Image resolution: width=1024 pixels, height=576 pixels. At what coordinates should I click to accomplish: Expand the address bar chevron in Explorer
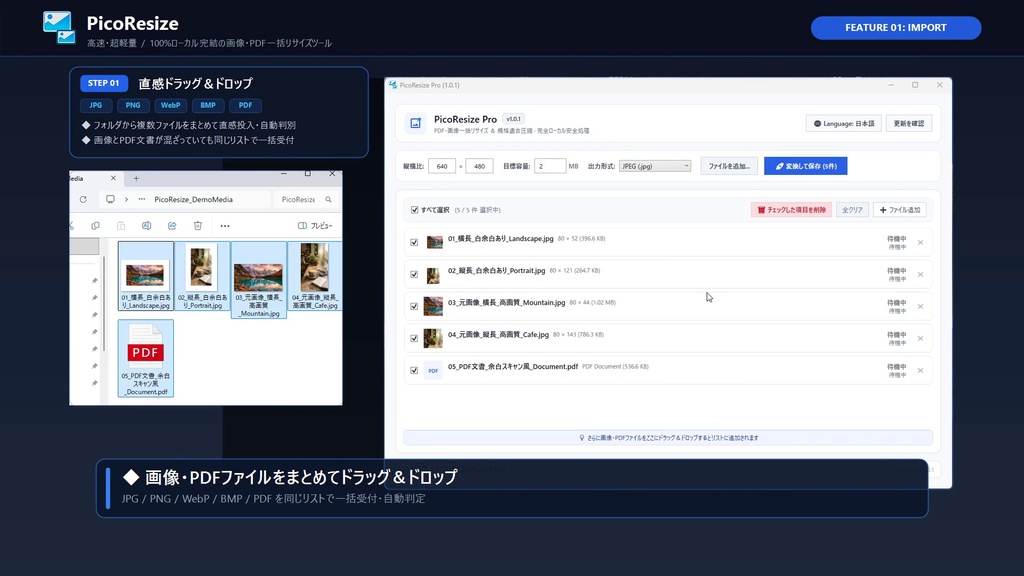126,199
